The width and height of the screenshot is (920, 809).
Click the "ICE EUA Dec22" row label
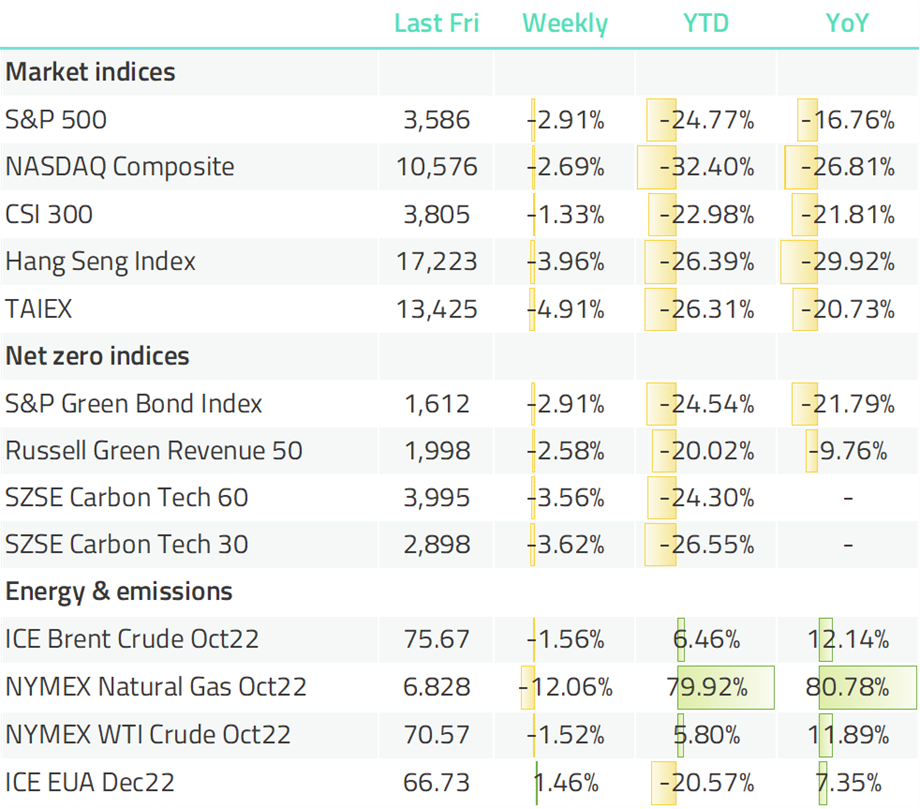(x=90, y=783)
